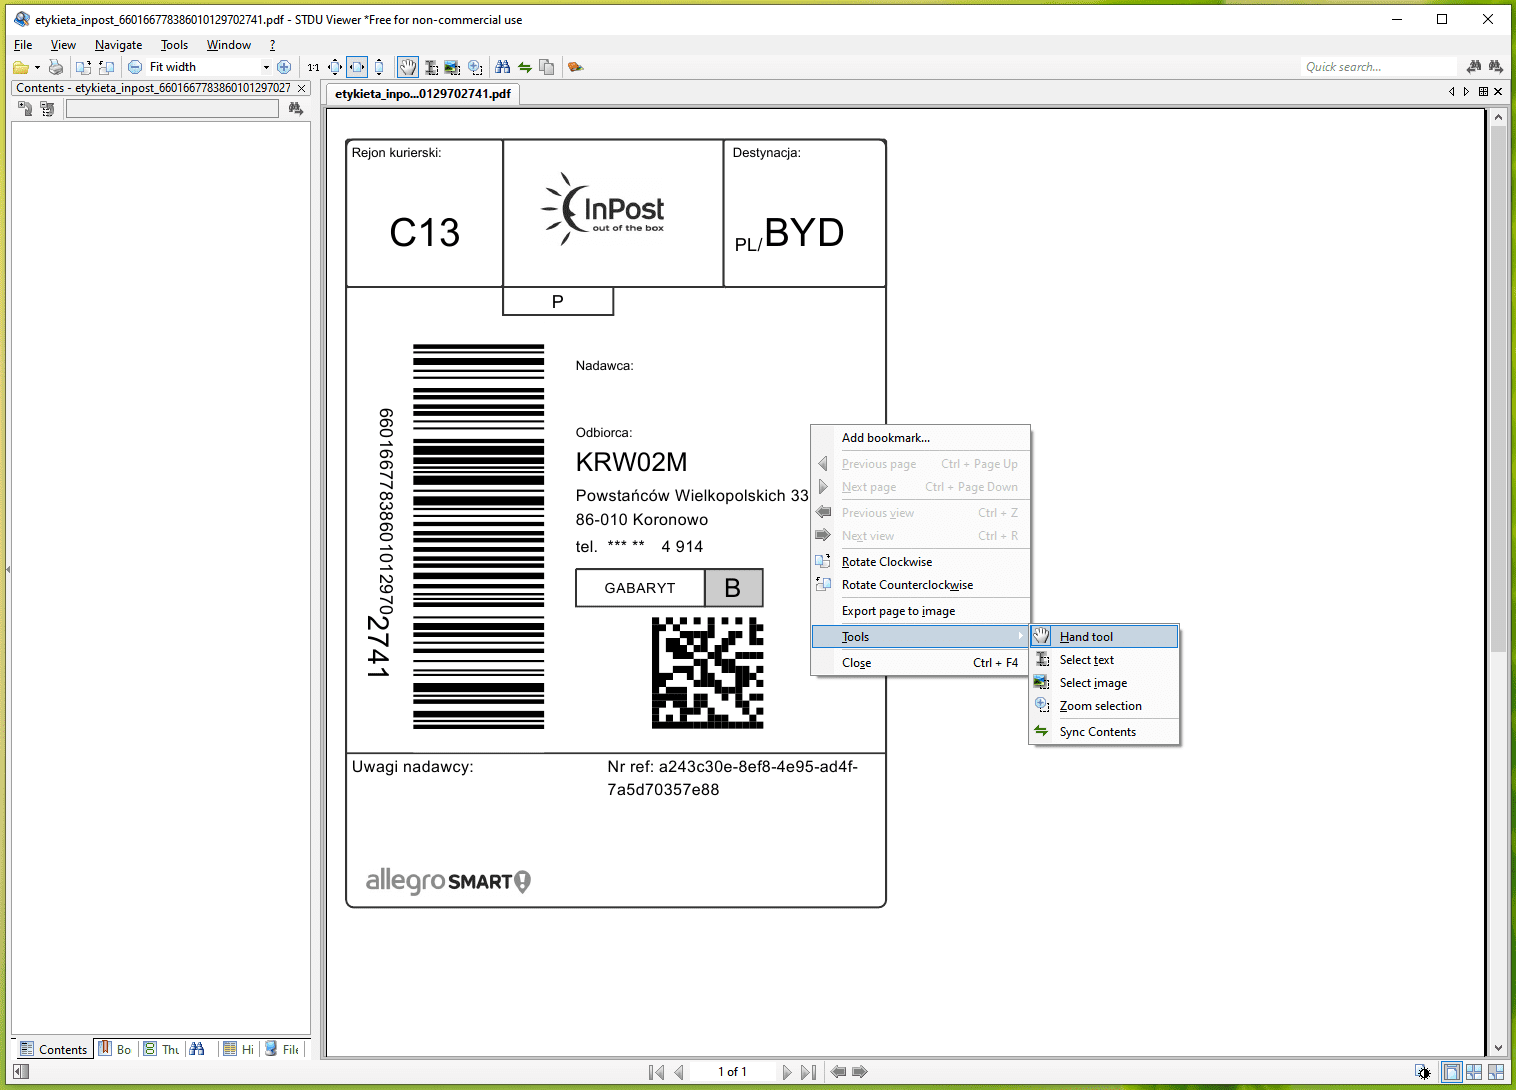Viewport: 1516px width, 1090px height.
Task: Choose Close in the context menu
Action: pos(920,663)
